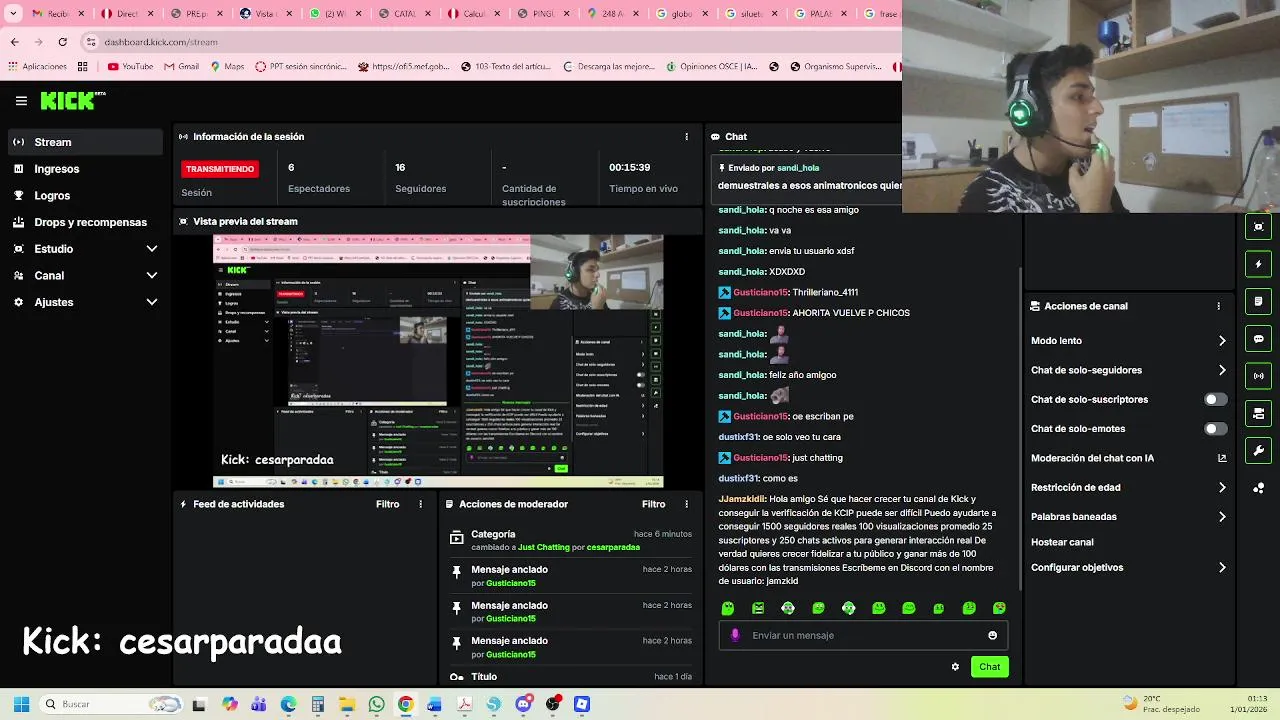The width and height of the screenshot is (1280, 720).
Task: Click the browser address bar URL
Action: [161, 42]
